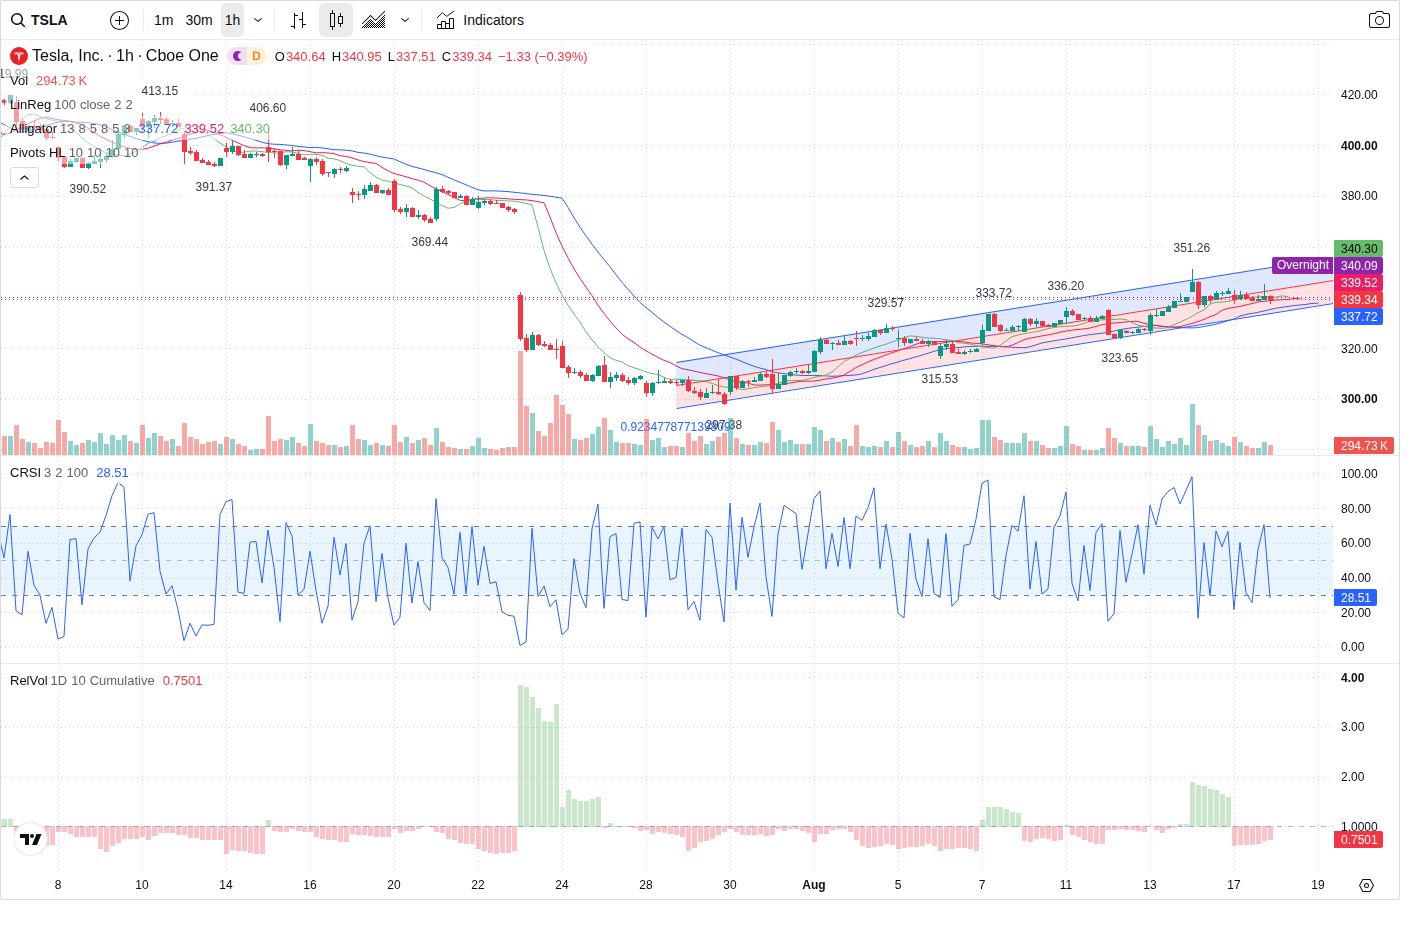
Task: Select the Pivots HL indicator legend
Action: coord(74,153)
